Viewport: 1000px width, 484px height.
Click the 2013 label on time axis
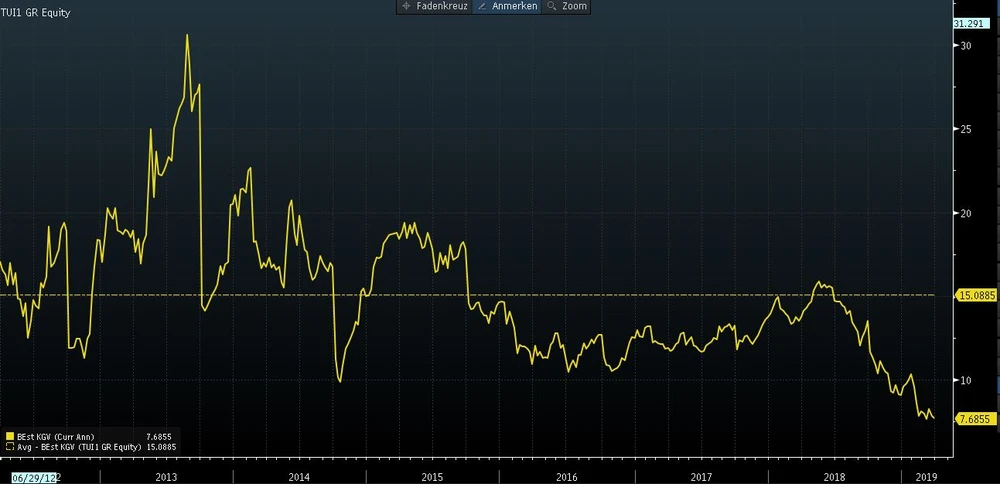(x=166, y=477)
